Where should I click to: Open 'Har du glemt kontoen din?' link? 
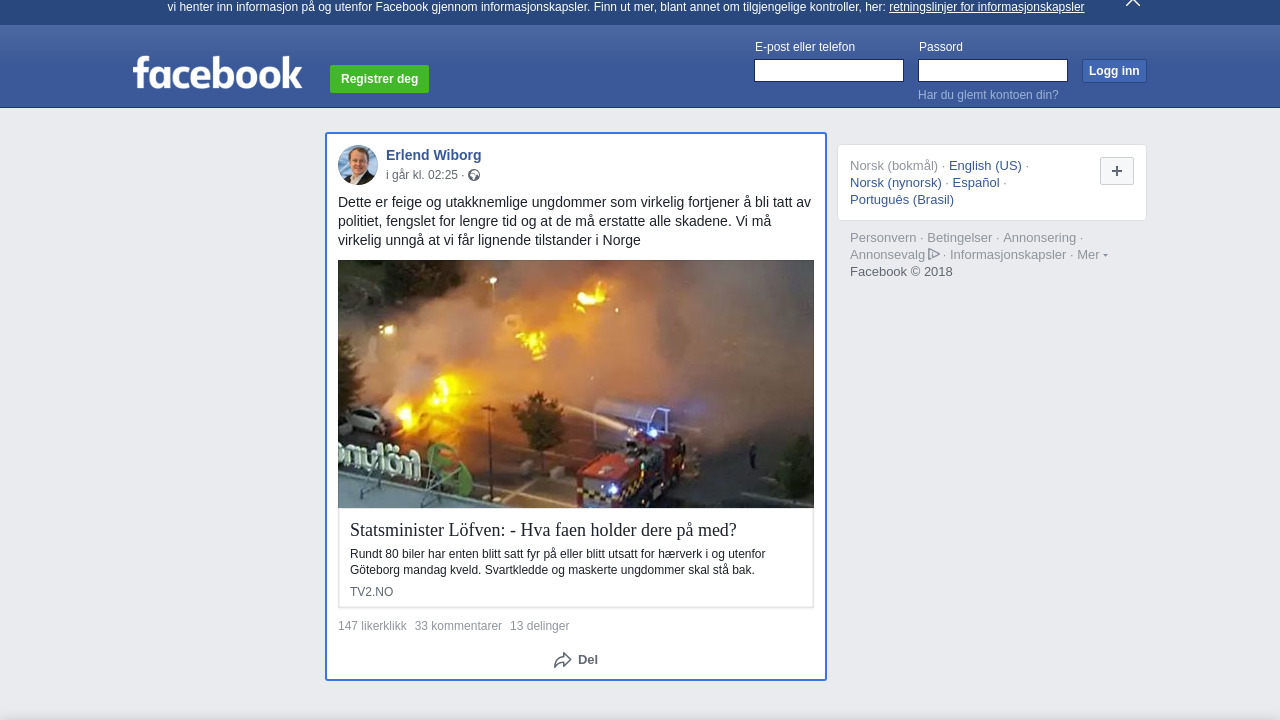click(x=988, y=95)
